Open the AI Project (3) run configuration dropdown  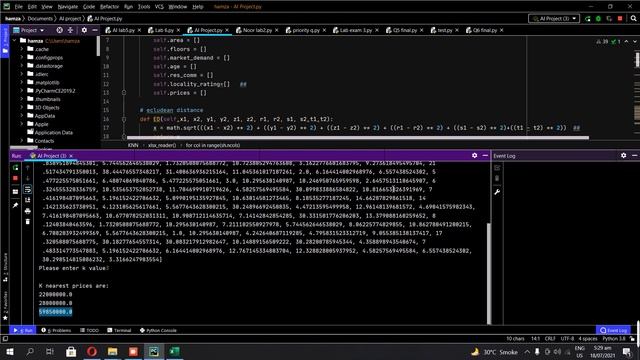click(x=554, y=19)
